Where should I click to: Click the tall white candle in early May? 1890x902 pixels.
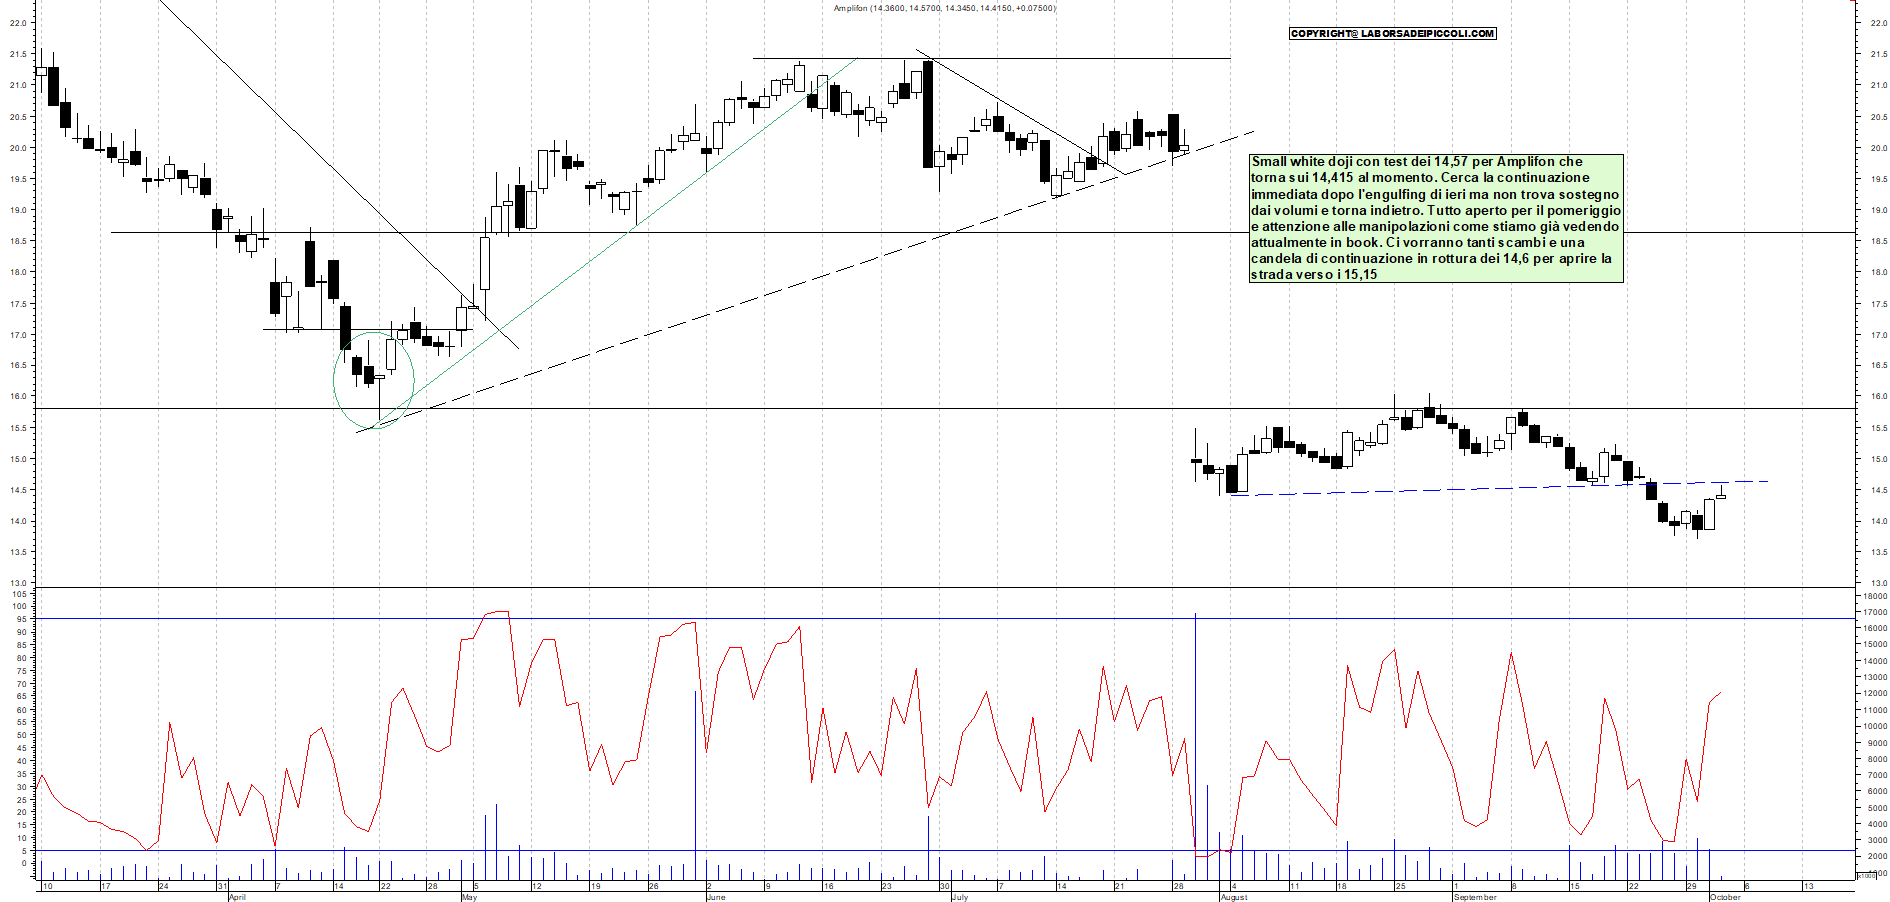tap(485, 262)
